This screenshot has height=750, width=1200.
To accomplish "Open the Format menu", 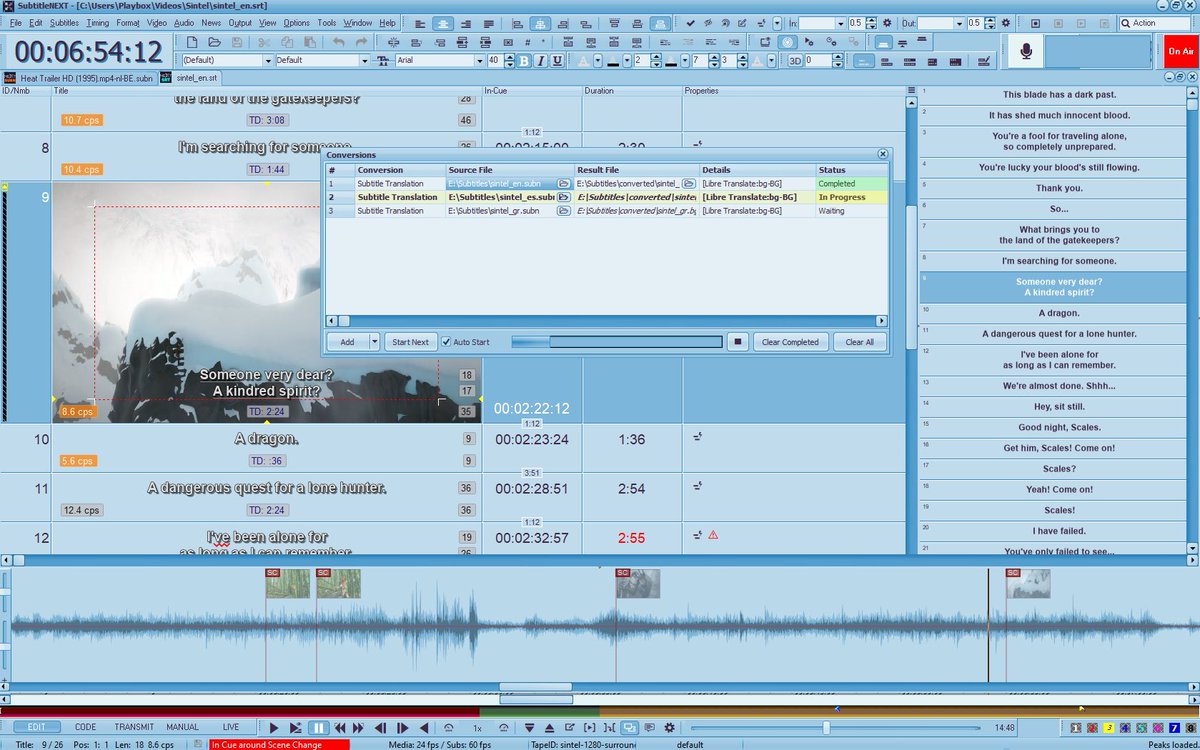I will coord(128,23).
